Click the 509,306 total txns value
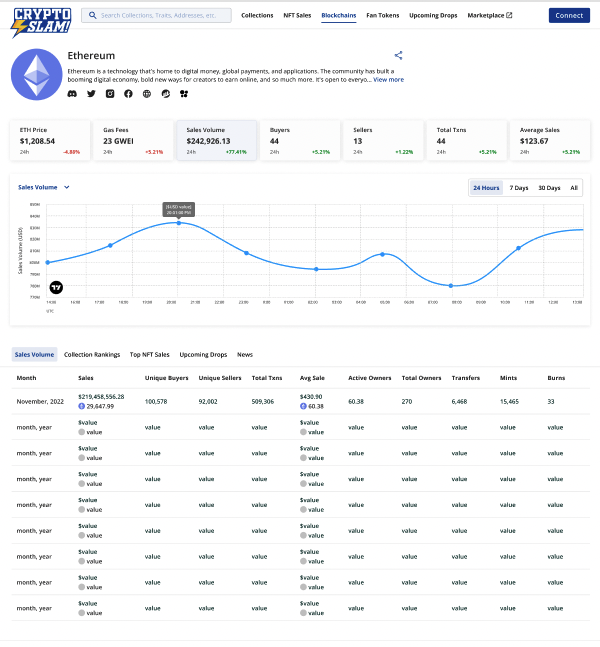 click(263, 401)
